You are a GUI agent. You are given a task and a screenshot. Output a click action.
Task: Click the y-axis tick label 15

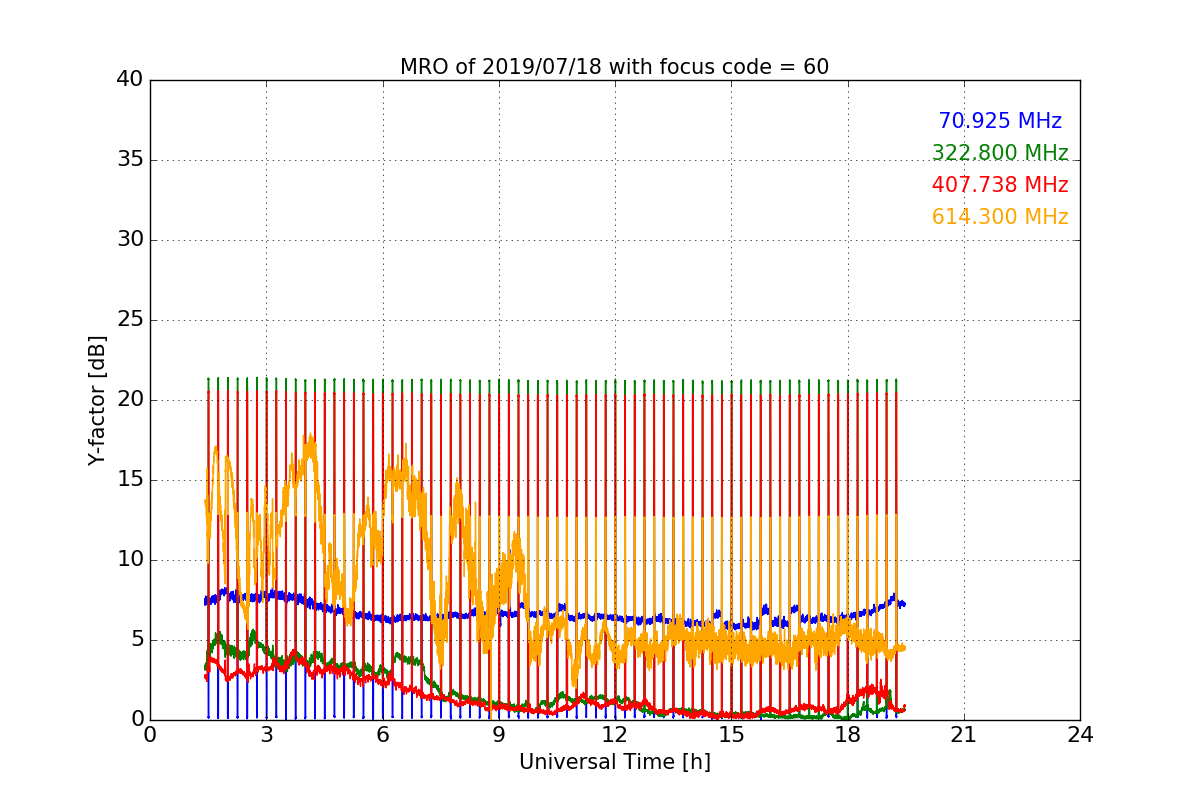coord(129,480)
